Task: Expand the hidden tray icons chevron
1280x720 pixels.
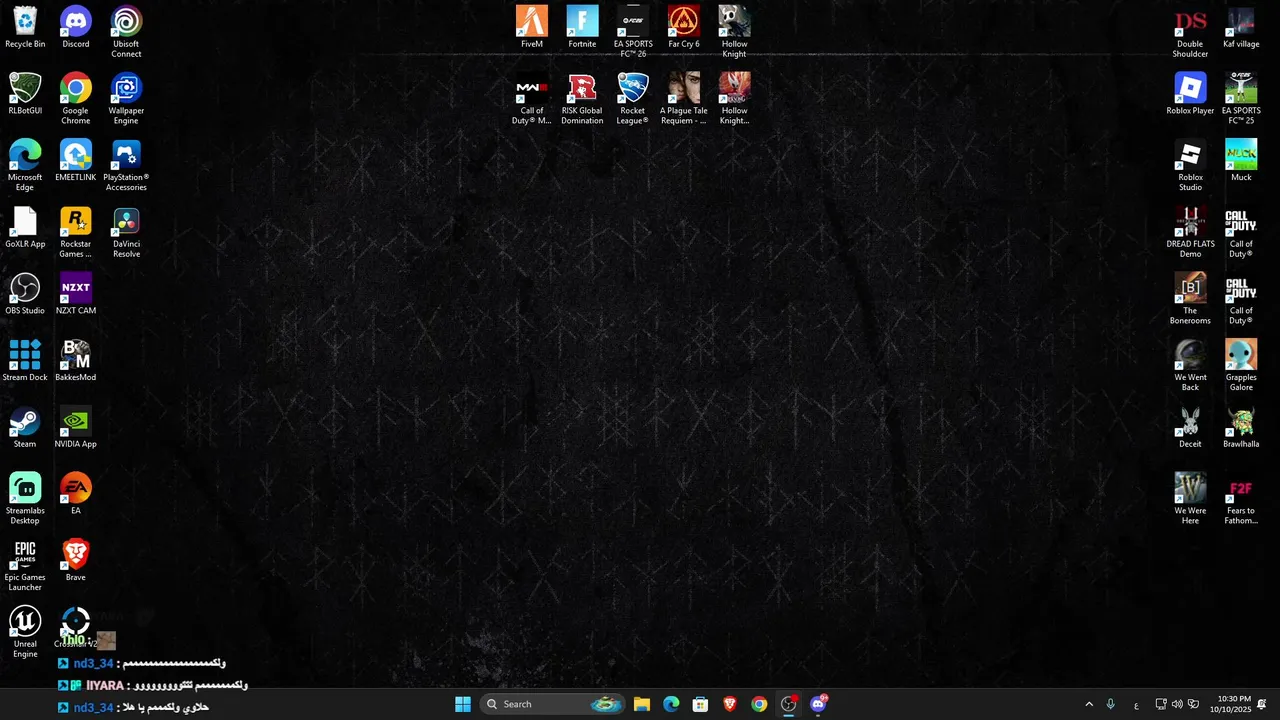Action: [1089, 704]
